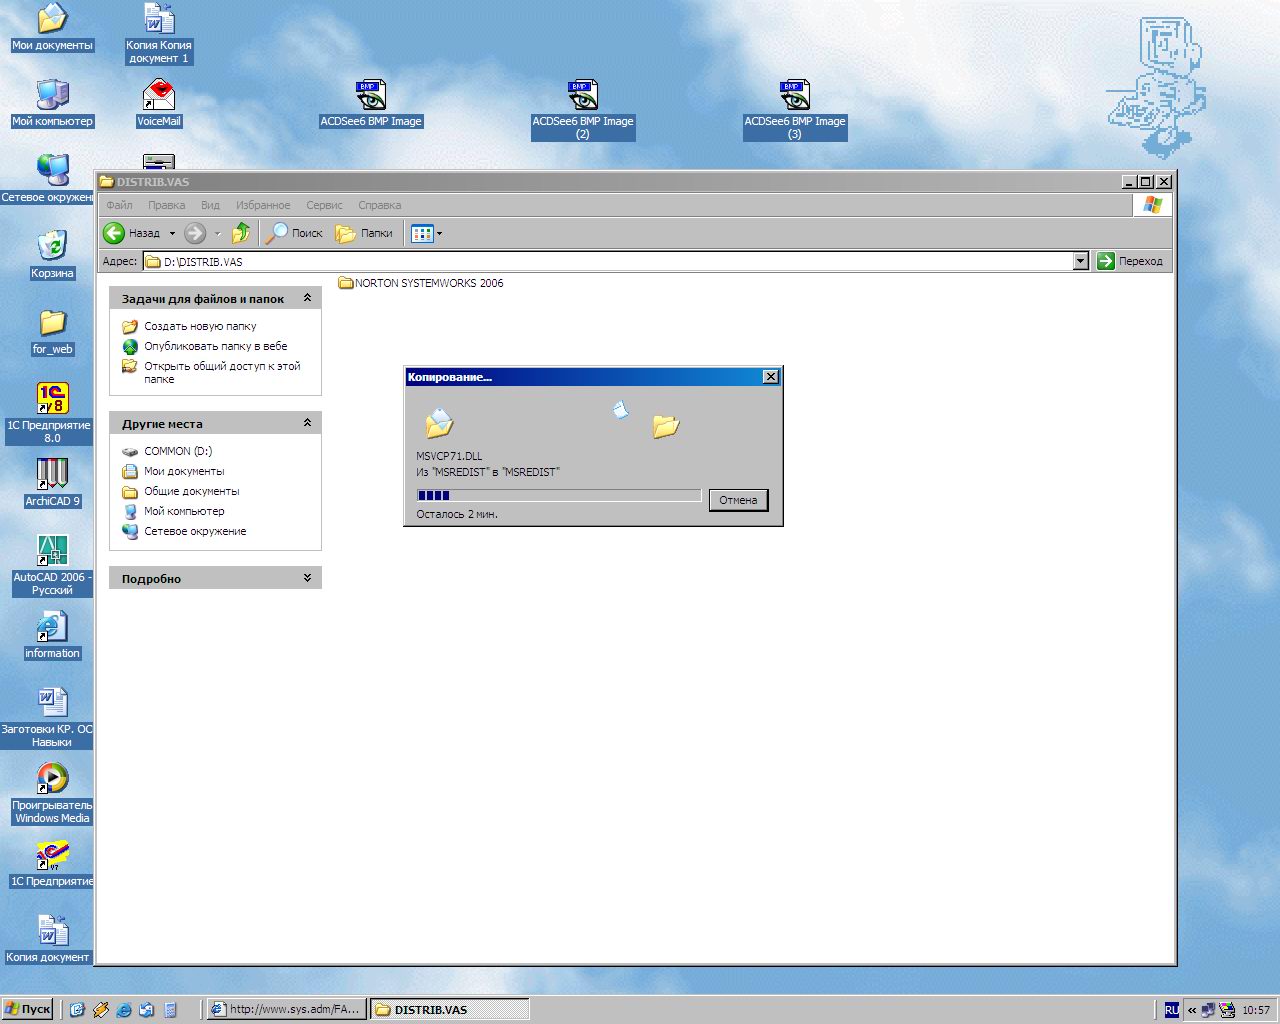Expand hidden tray icons chevron

tap(1191, 1010)
